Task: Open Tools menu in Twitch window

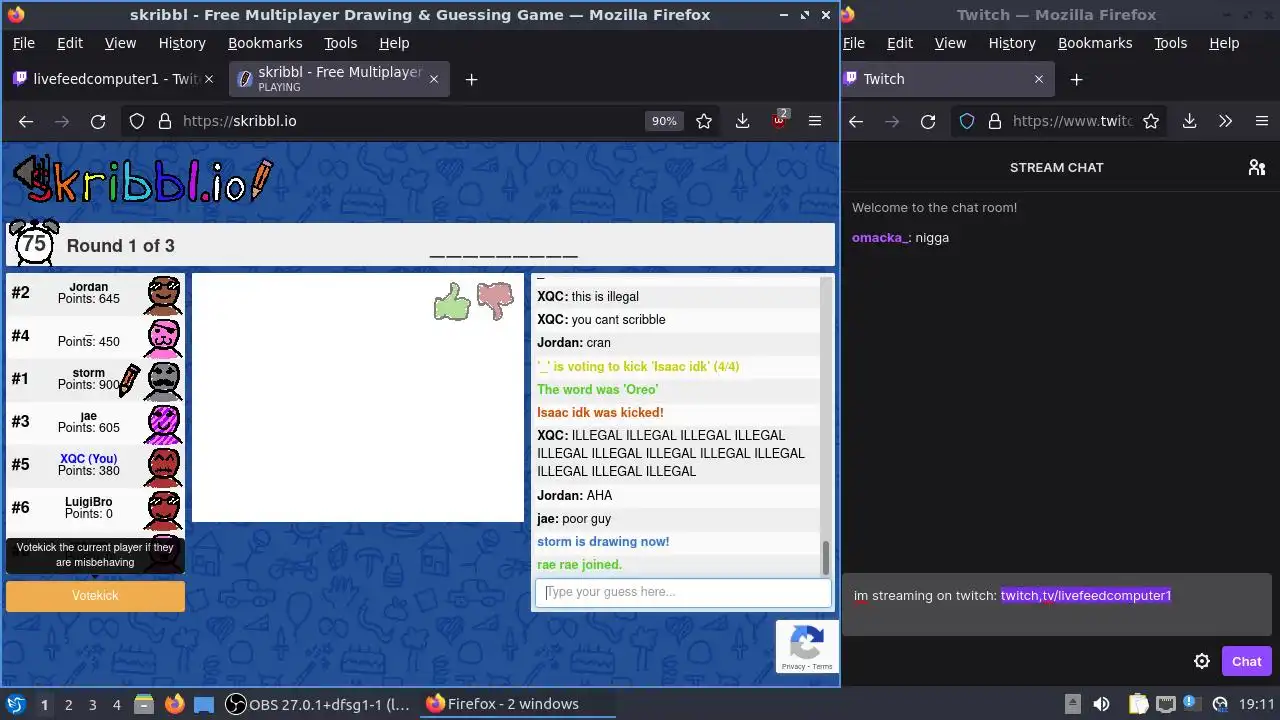Action: point(1170,43)
